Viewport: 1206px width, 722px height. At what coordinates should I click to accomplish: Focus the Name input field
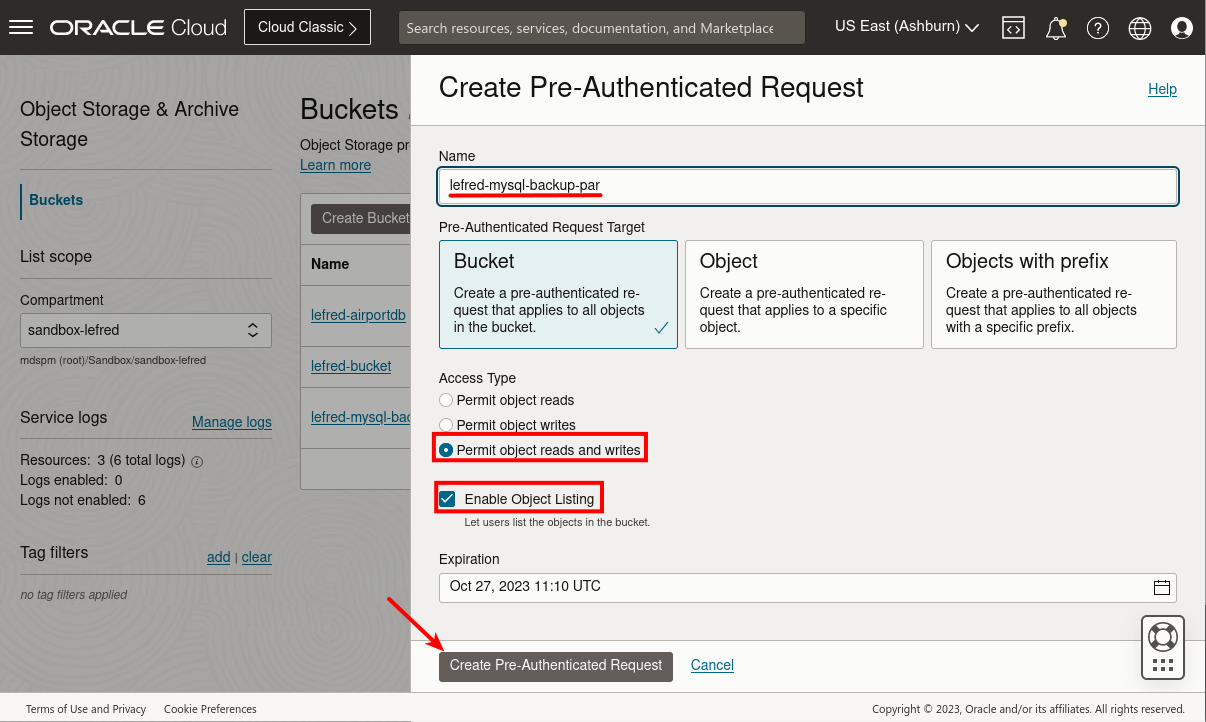[808, 186]
